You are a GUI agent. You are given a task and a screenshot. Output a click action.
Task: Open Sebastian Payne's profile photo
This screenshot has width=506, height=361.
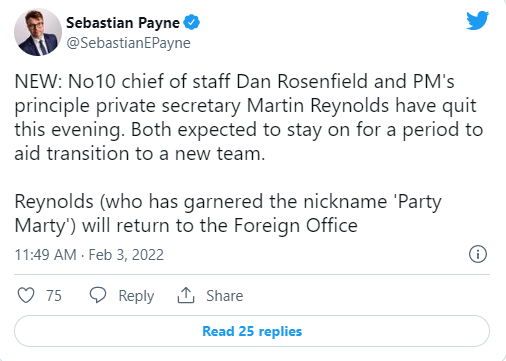(38, 32)
